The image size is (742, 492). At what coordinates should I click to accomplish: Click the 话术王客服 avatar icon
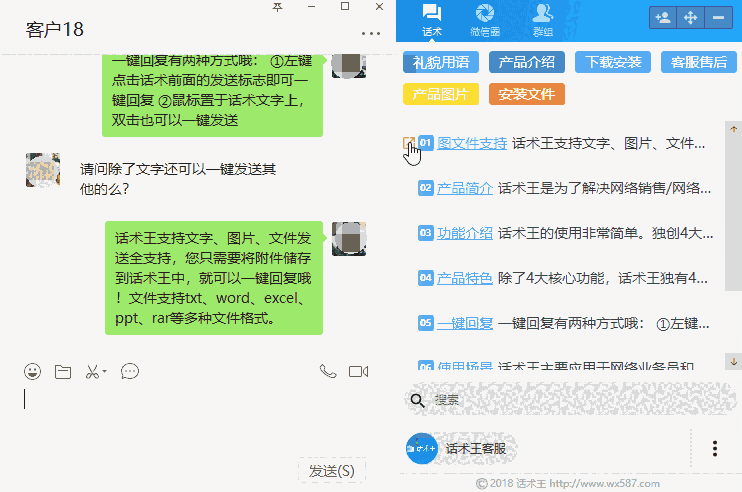tap(422, 448)
